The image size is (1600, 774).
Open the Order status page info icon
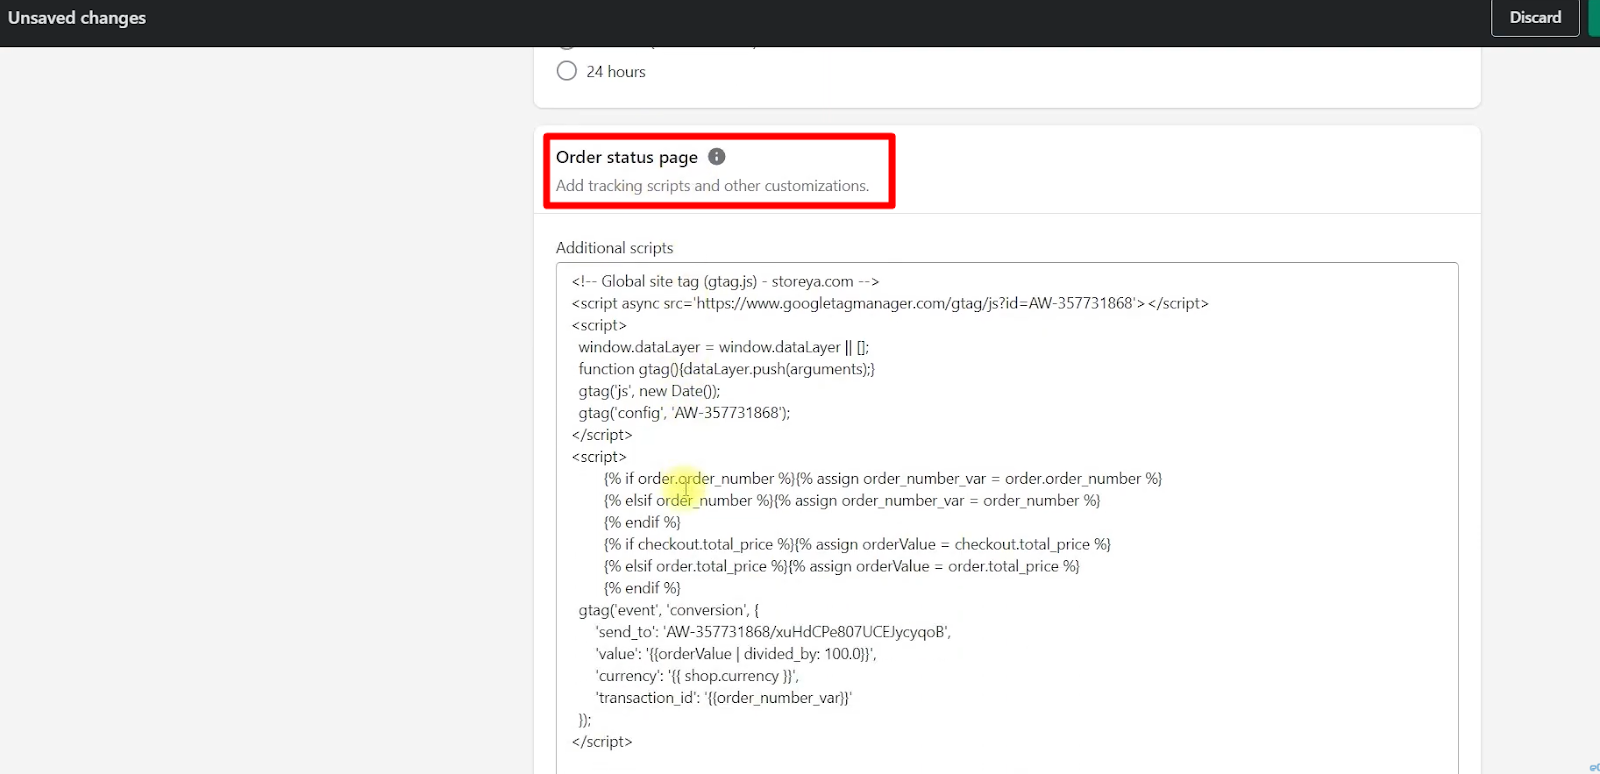click(x=717, y=156)
